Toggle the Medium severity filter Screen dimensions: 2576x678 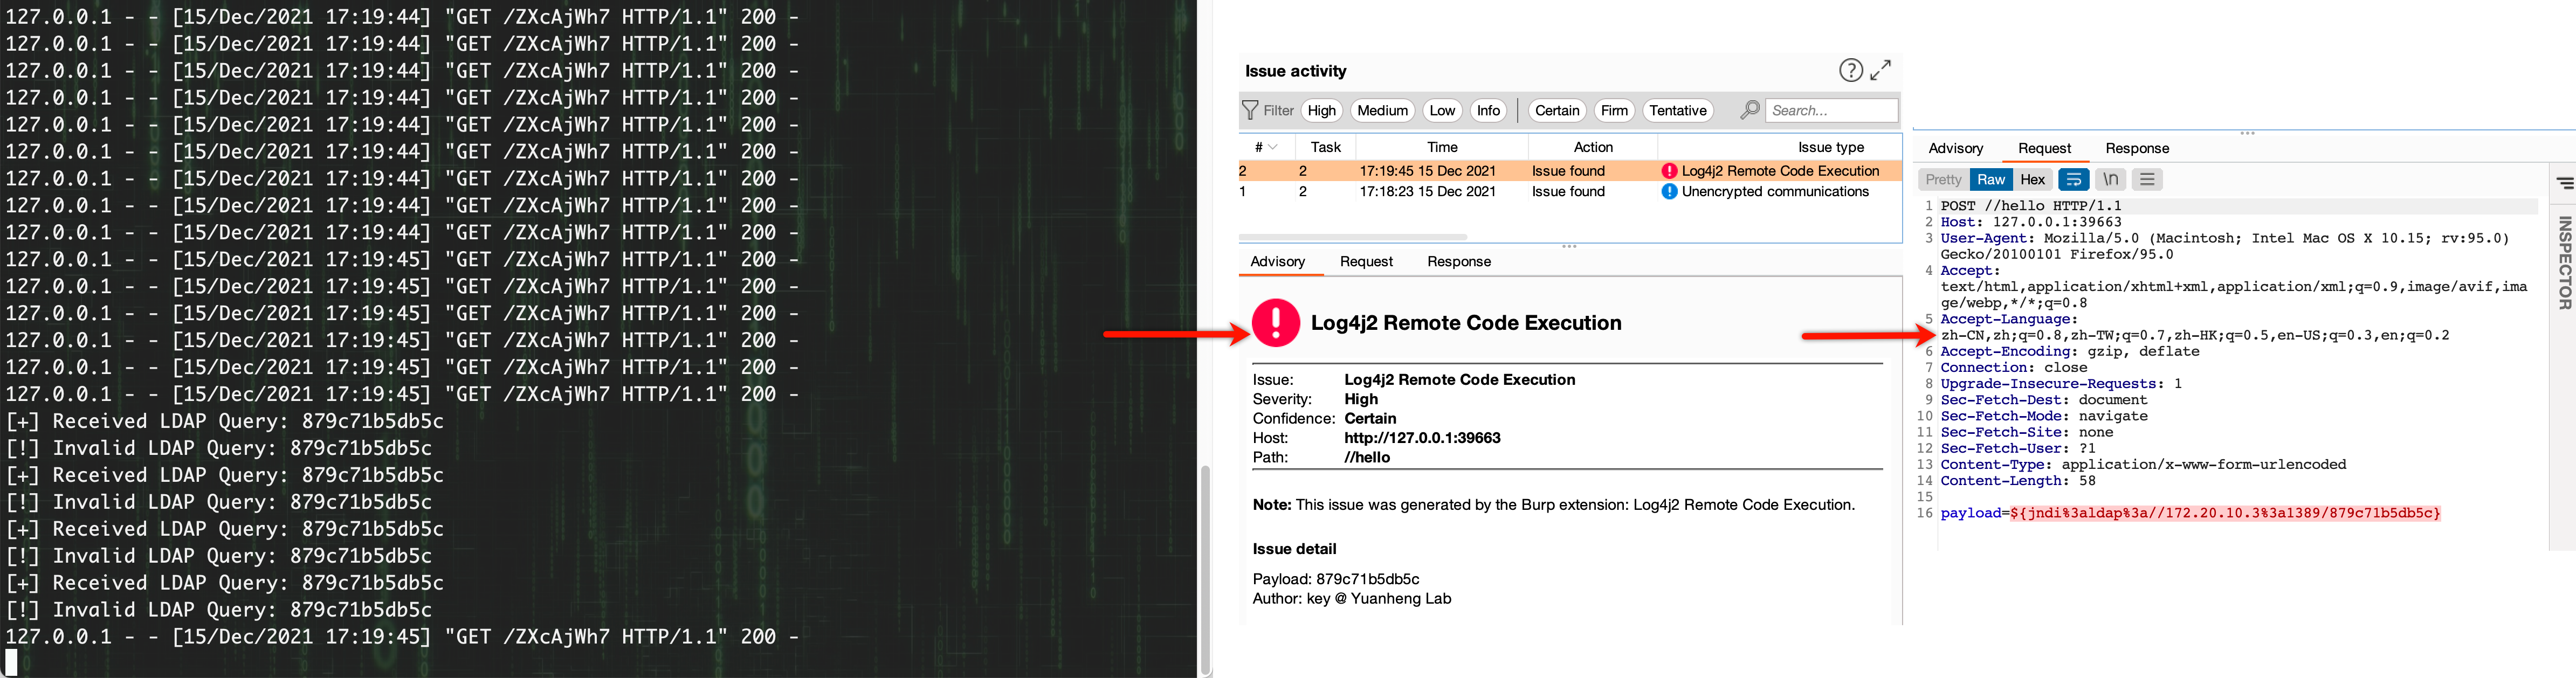pyautogui.click(x=1382, y=110)
